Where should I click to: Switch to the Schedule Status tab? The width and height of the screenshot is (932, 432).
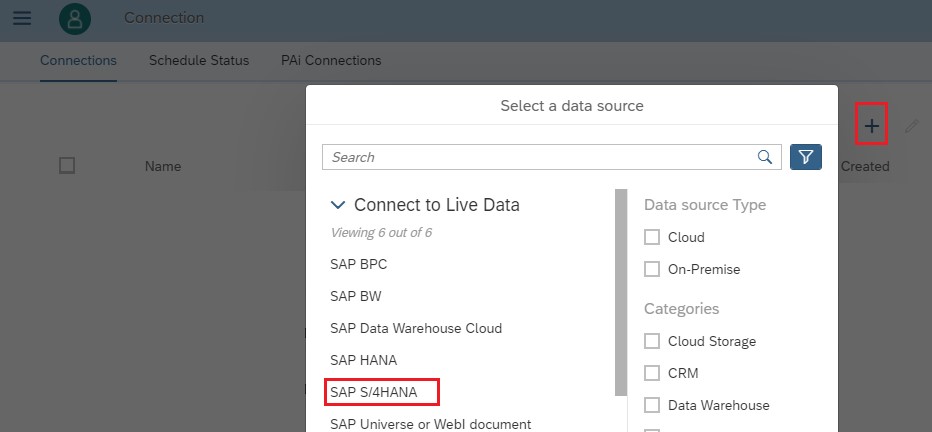coord(199,61)
